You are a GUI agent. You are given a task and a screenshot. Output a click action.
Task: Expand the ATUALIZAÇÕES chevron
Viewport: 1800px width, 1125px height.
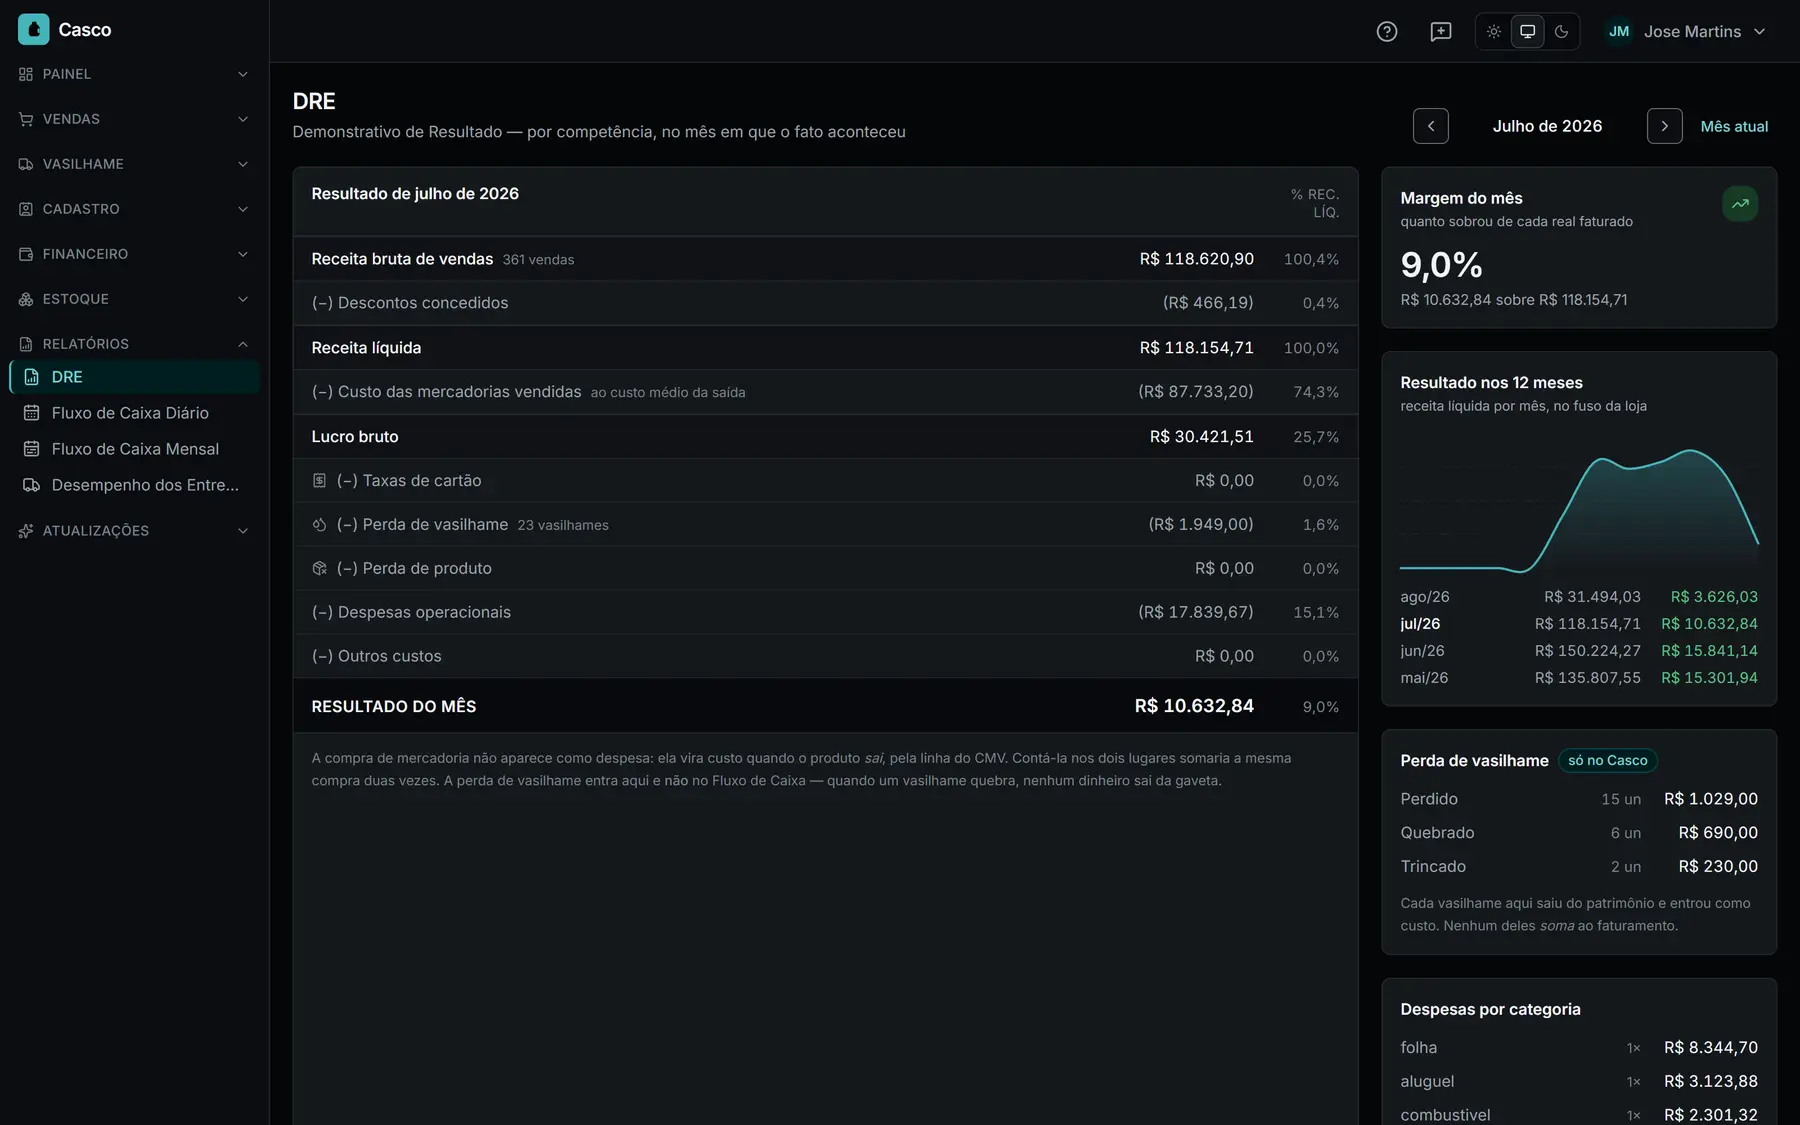[x=243, y=531]
